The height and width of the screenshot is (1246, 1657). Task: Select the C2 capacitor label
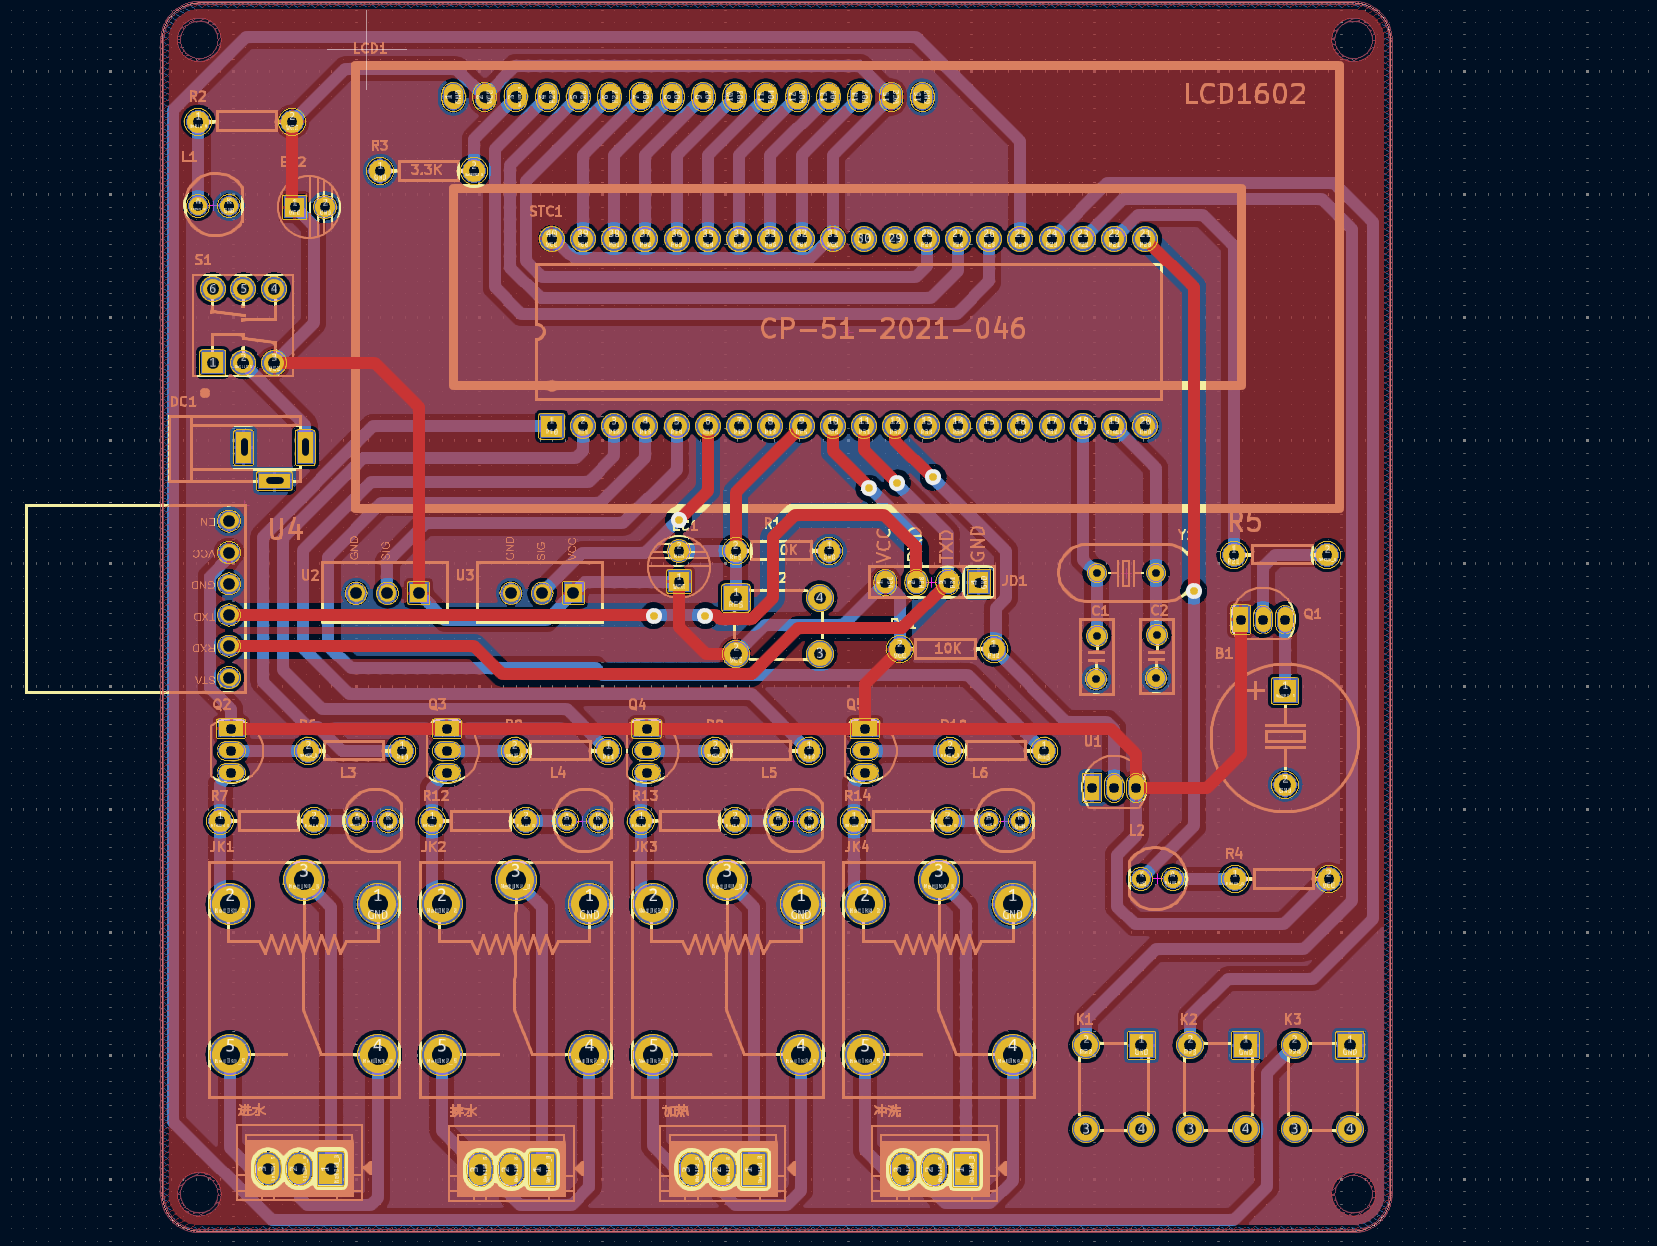click(1159, 610)
